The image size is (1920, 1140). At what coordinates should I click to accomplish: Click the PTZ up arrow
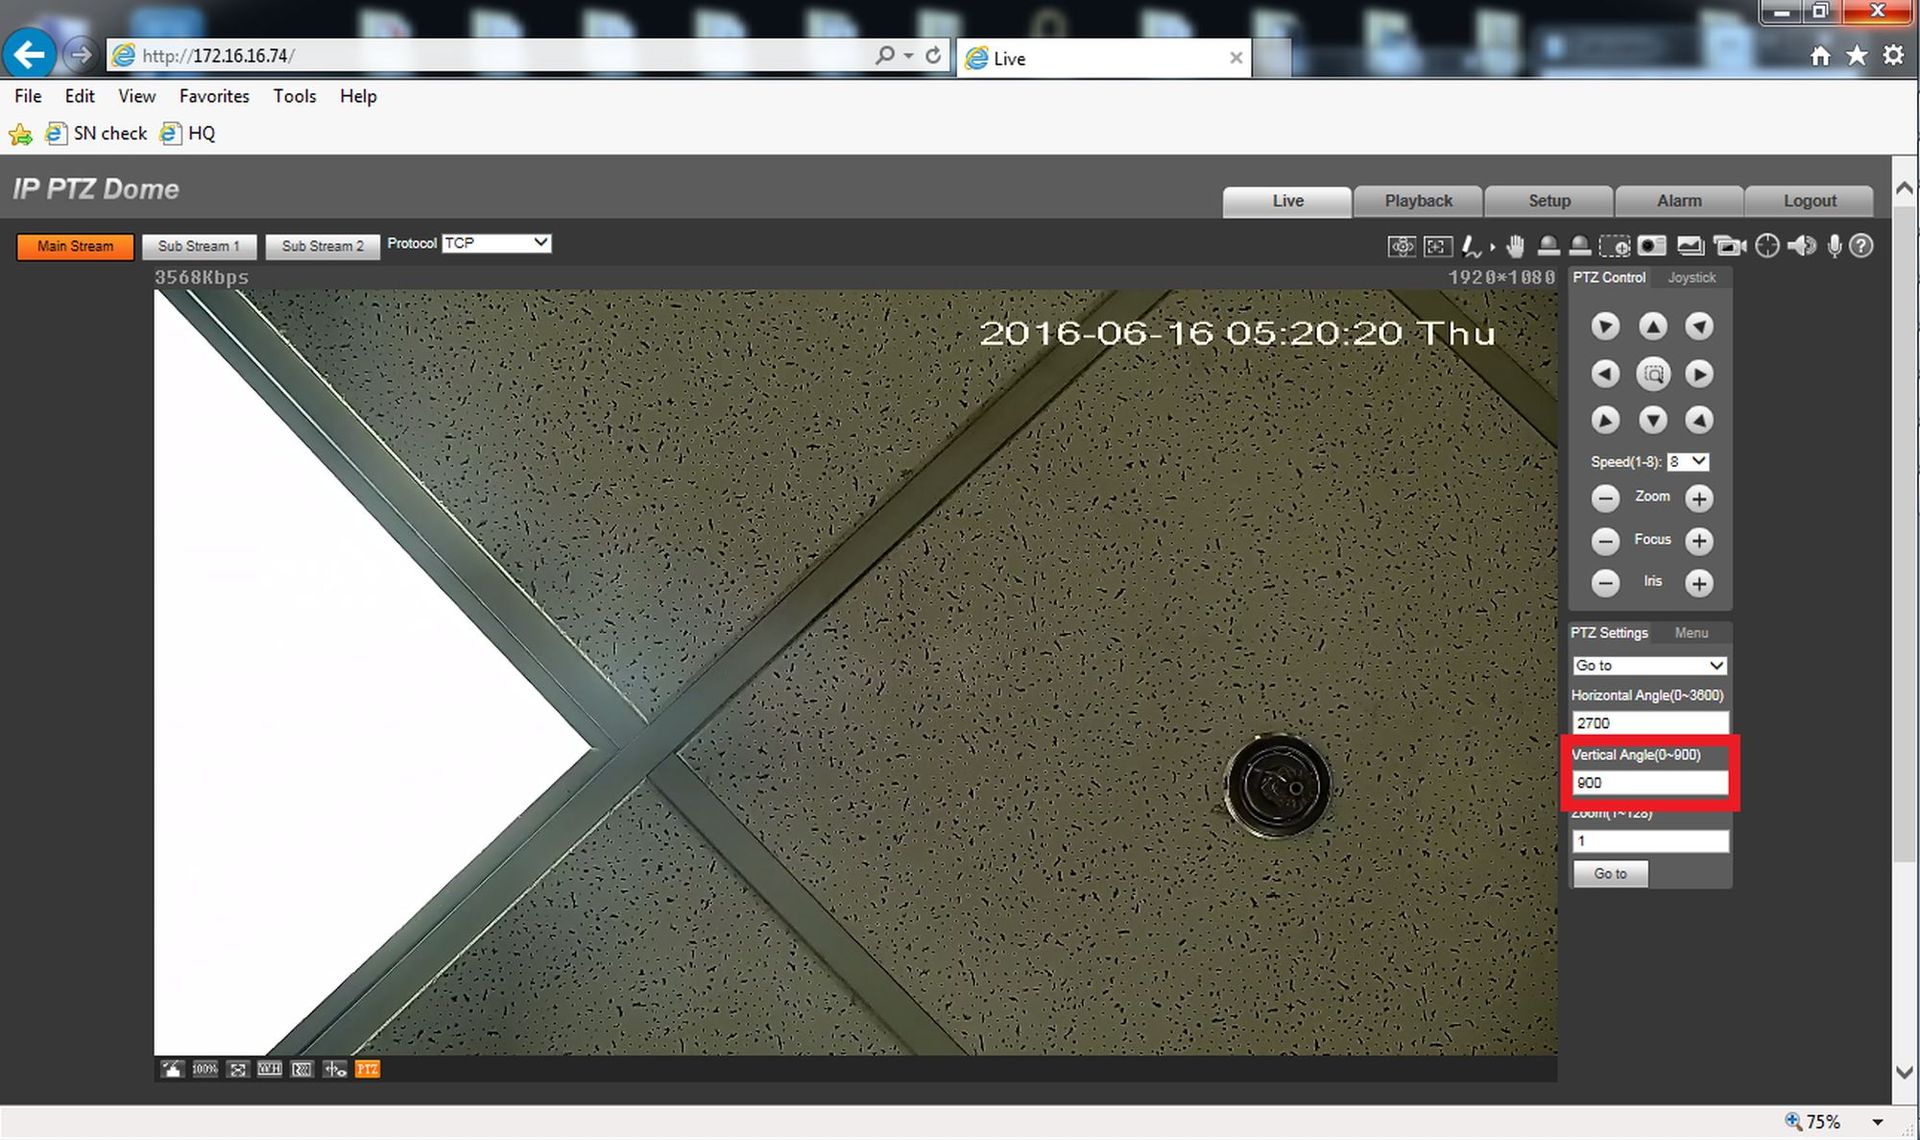tap(1652, 326)
